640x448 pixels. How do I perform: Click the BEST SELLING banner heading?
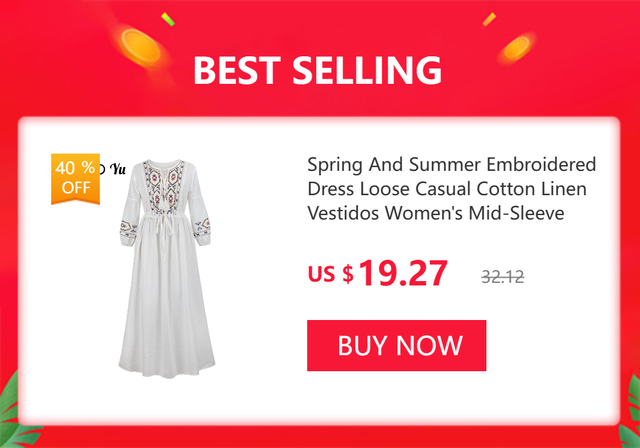(318, 70)
